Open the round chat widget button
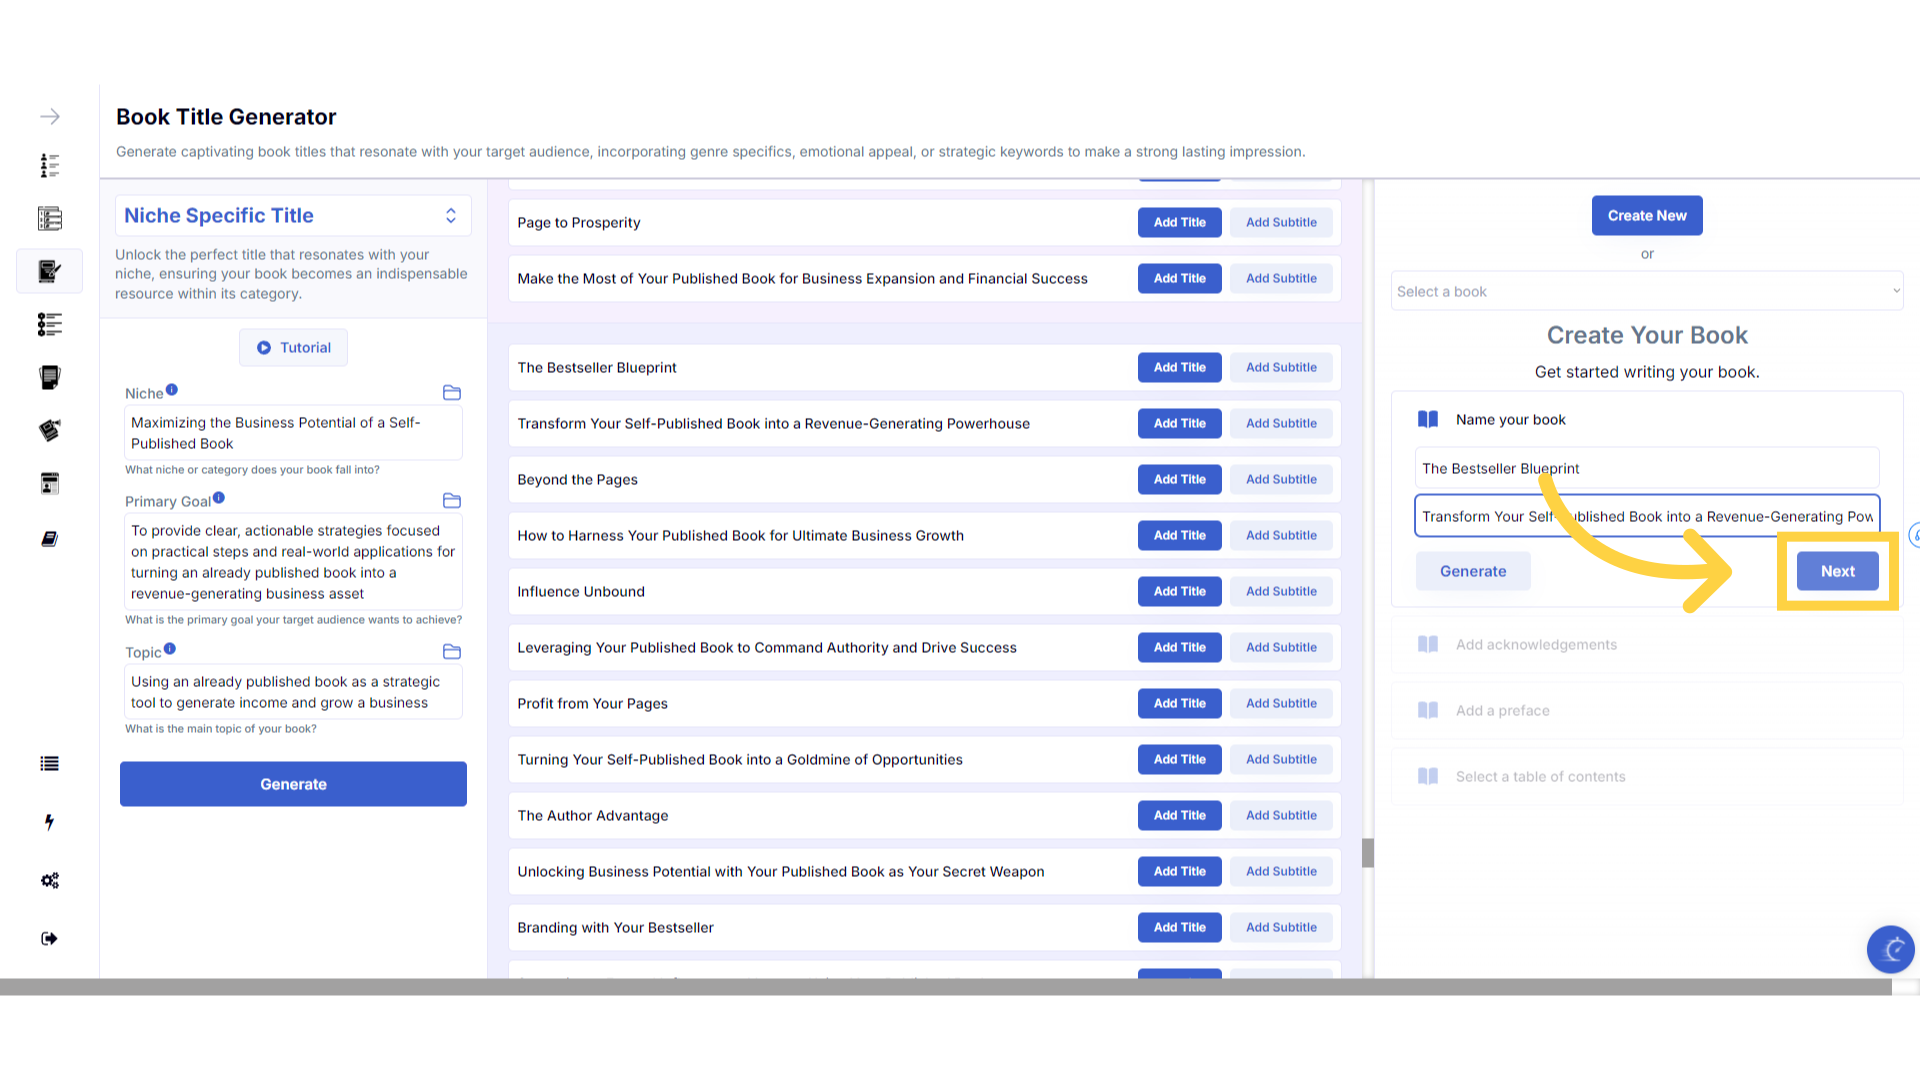Screen dimensions: 1920x1080 coord(1890,949)
